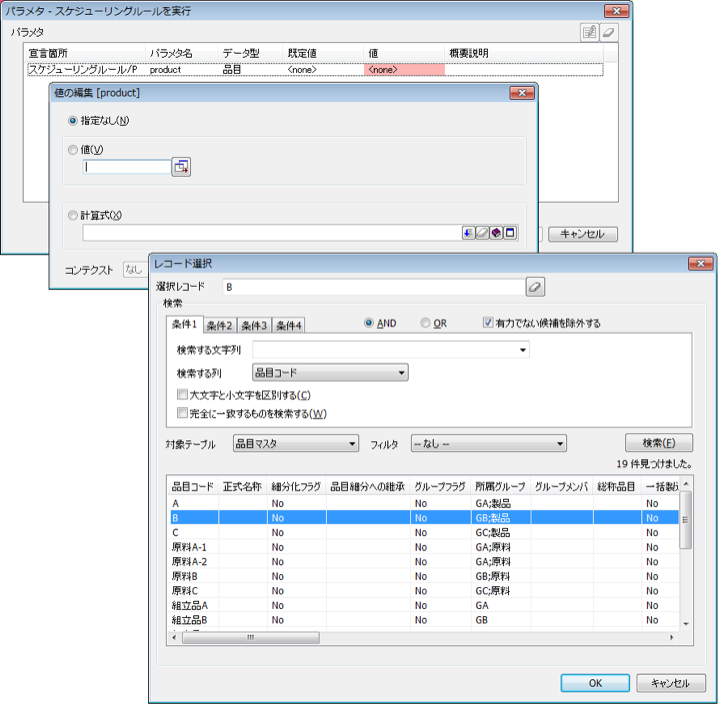This screenshot has height=707, width=720.
Task: Click the eraser icon beside 選択レコード field
Action: coord(535,287)
